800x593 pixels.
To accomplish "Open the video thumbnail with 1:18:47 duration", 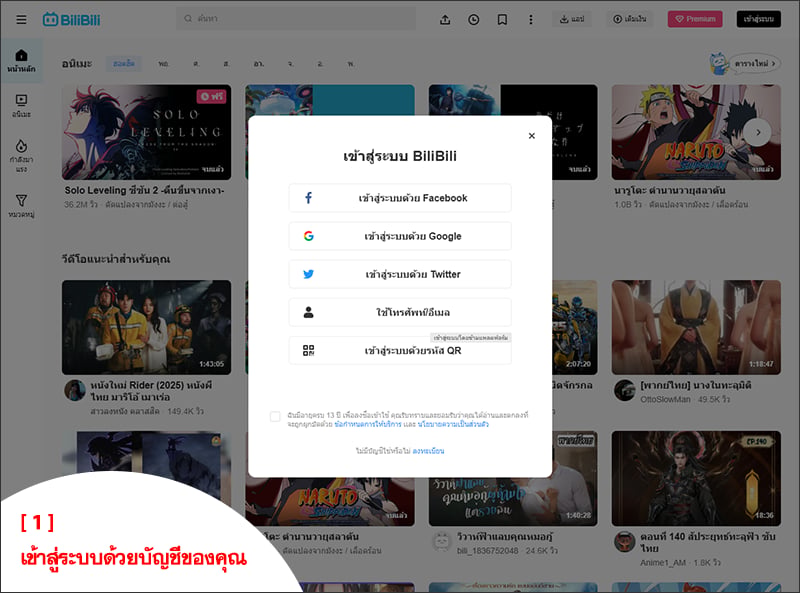I will pos(696,327).
